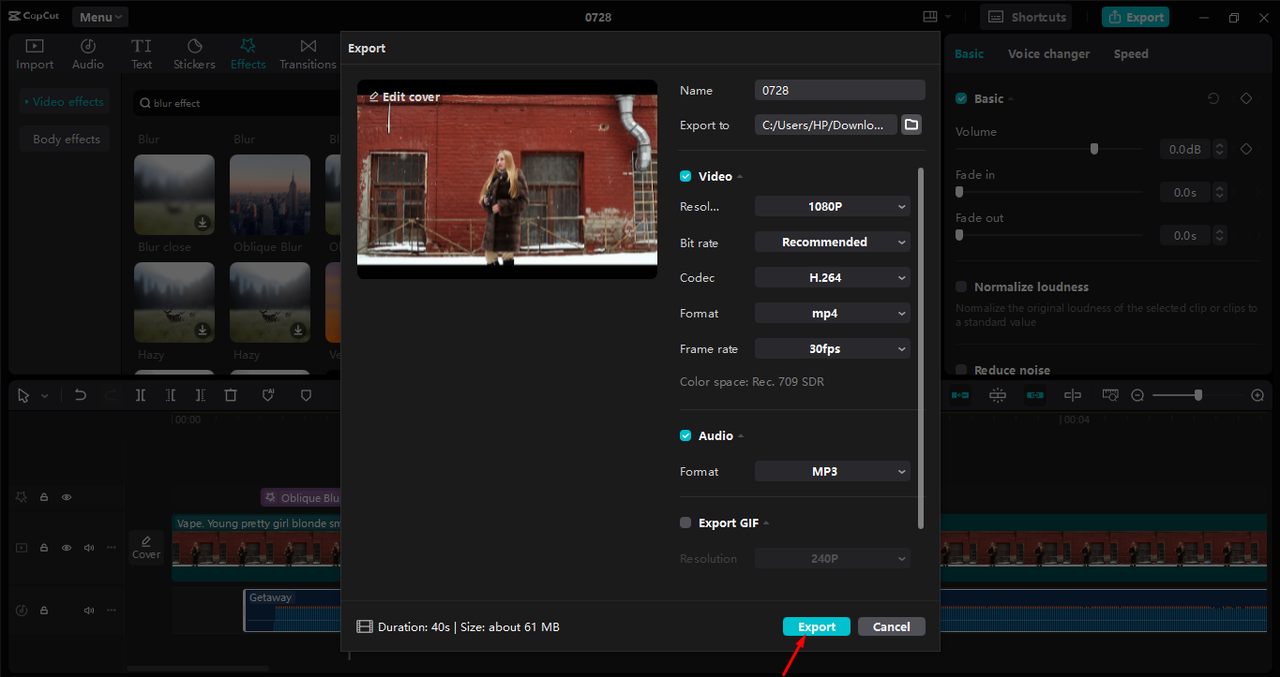Click the Split tool in the timeline toolbar
The image size is (1280, 677).
point(140,396)
